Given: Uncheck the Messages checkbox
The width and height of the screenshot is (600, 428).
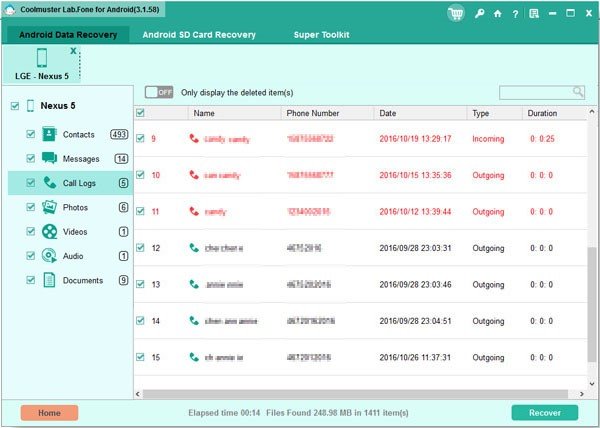Looking at the screenshot, I should (30, 158).
